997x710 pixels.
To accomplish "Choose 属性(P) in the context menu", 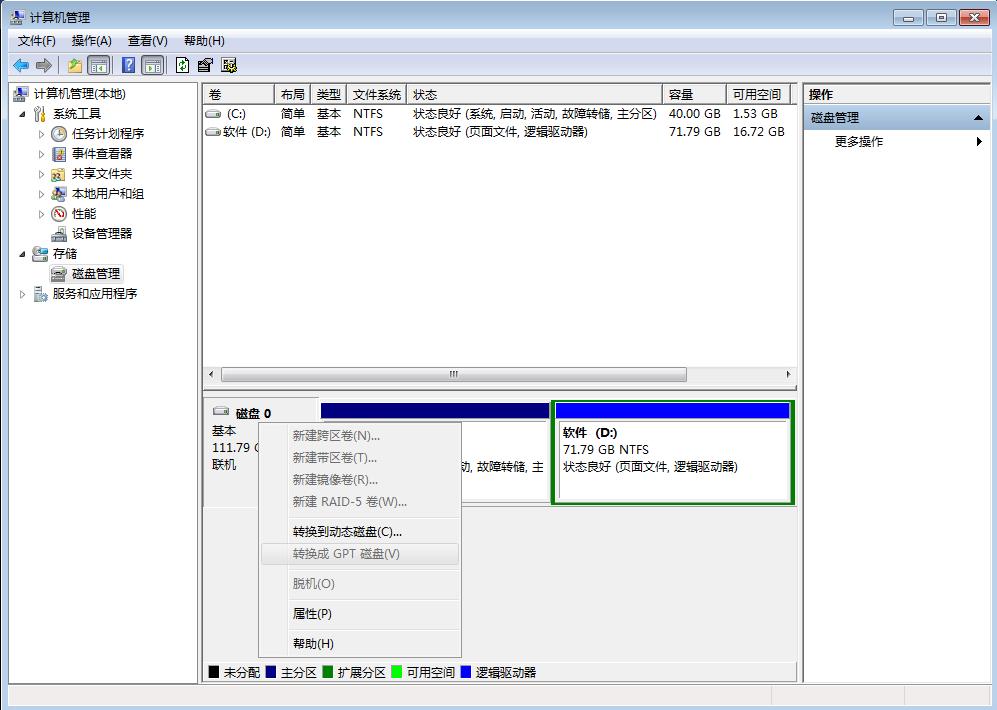I will pyautogui.click(x=360, y=613).
